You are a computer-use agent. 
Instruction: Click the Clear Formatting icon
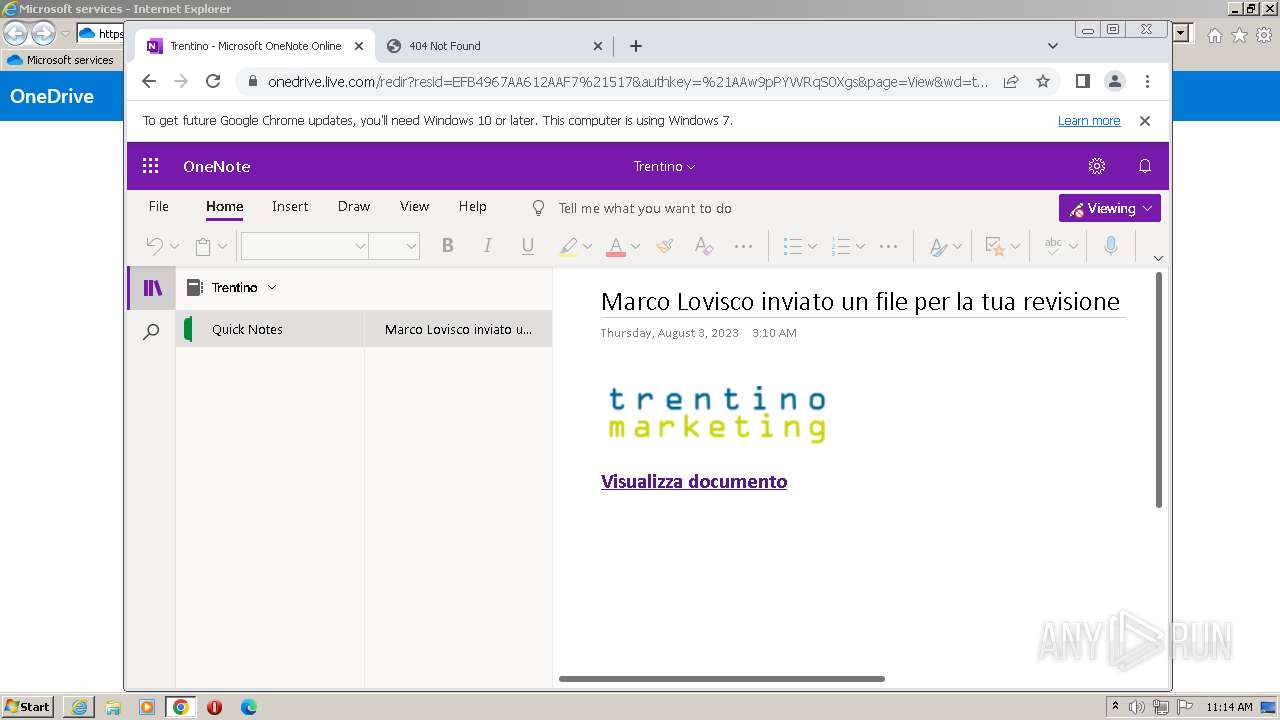click(704, 246)
